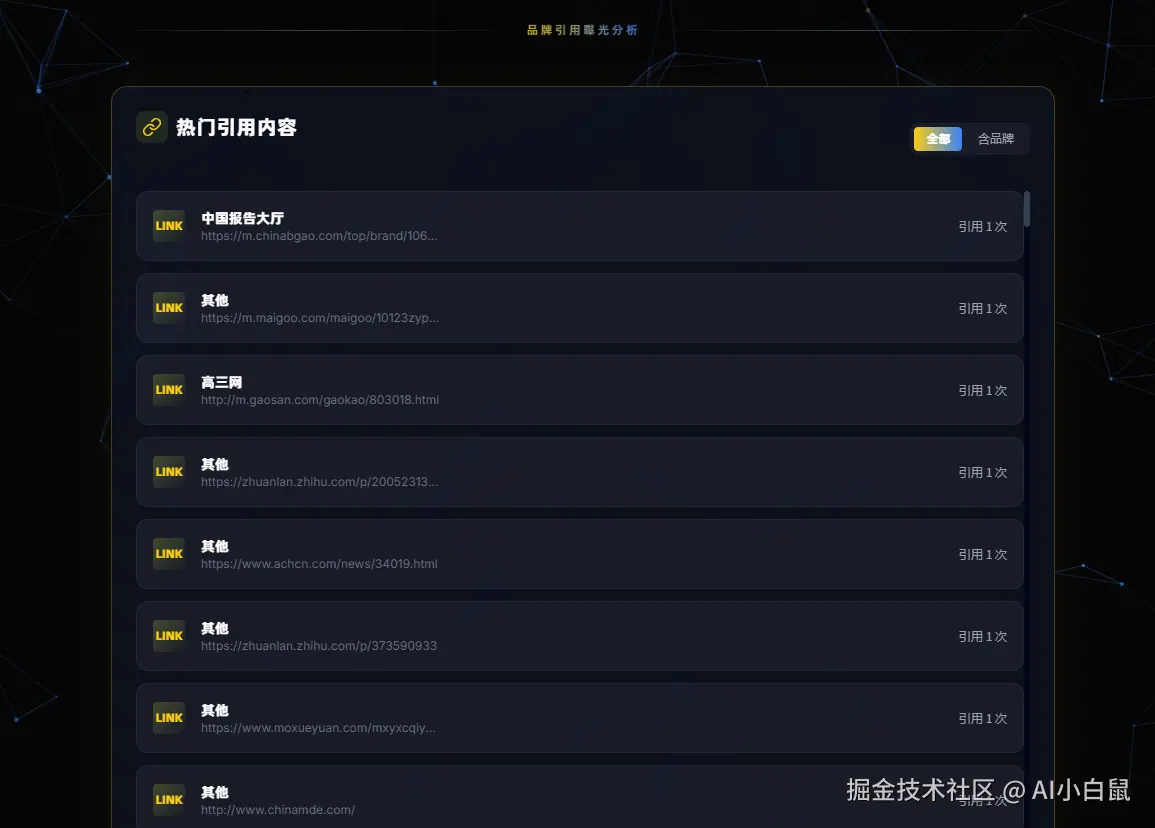The height and width of the screenshot is (828, 1155).
Task: Click the 高三网 source title
Action: (222, 382)
